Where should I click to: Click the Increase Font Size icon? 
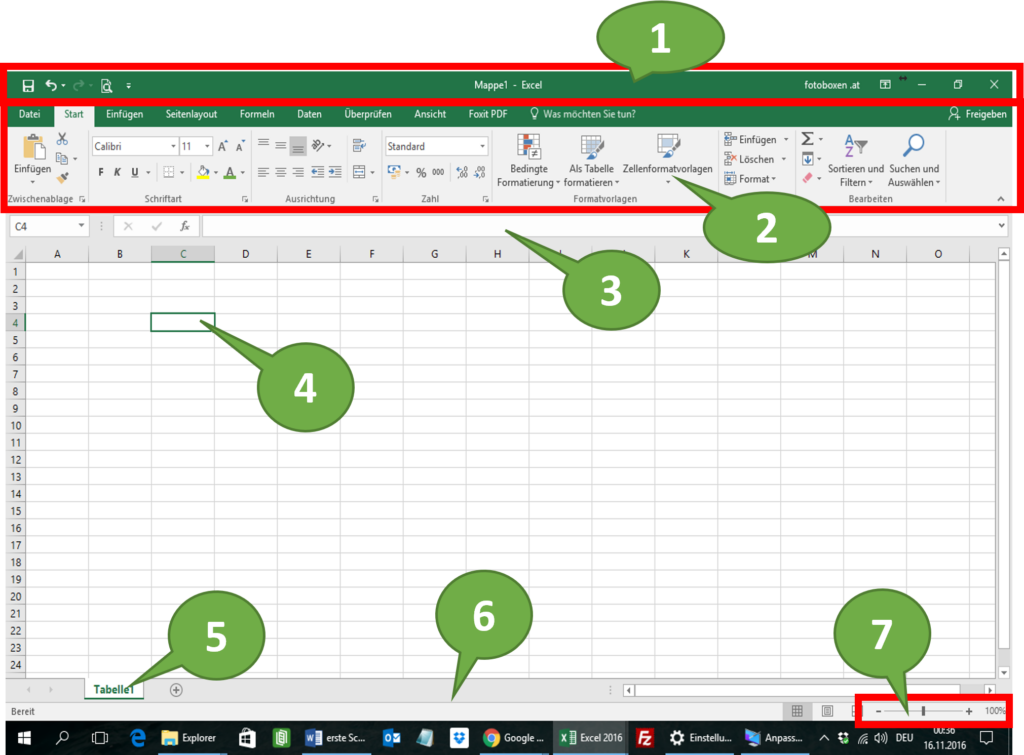tap(223, 146)
